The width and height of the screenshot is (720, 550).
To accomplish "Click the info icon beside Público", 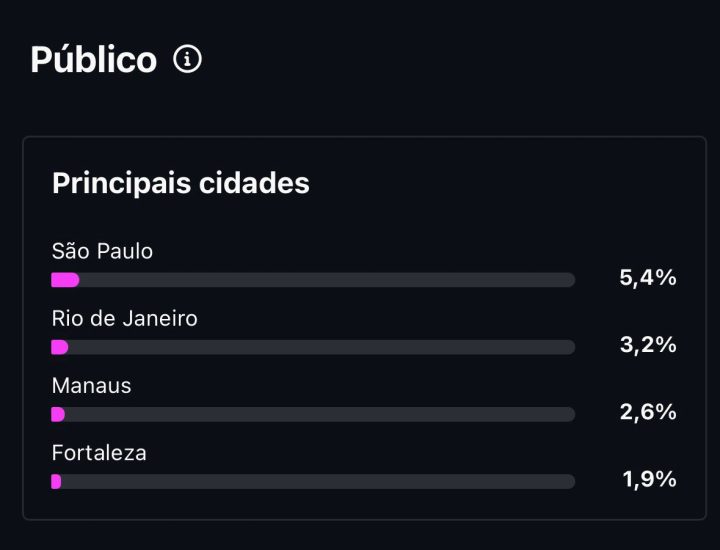I will point(187,59).
